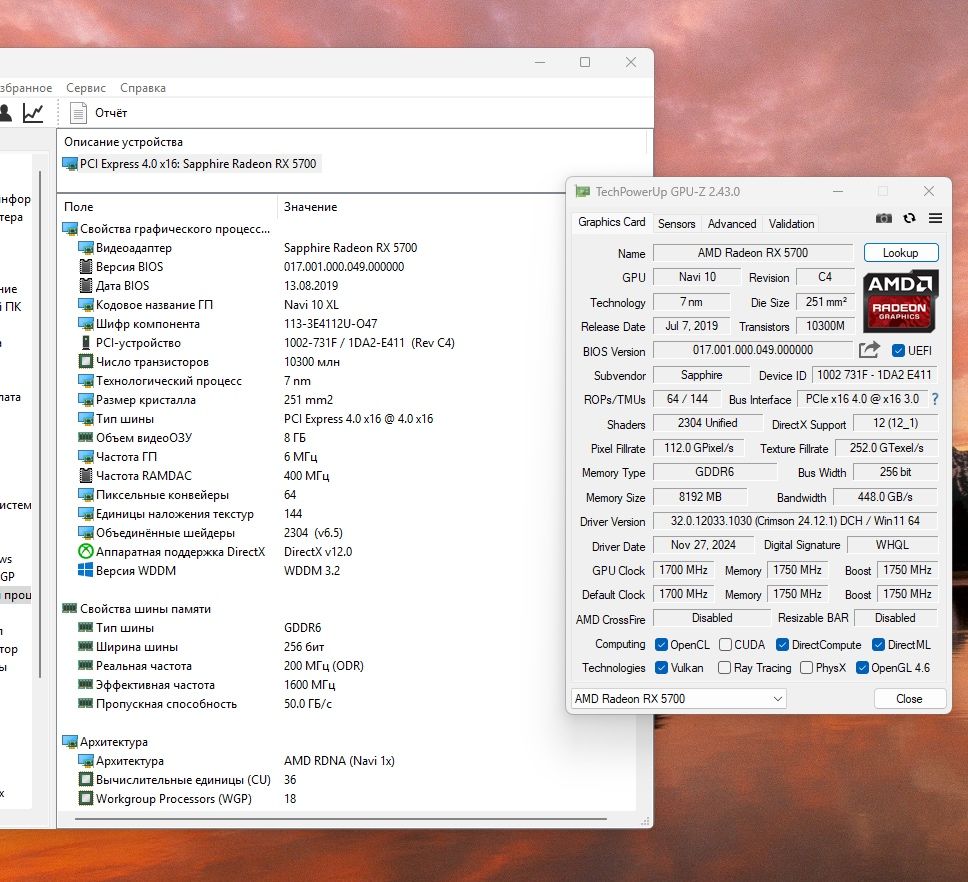The width and height of the screenshot is (968, 882).
Task: Click the AMD Radeon logo
Action: point(900,301)
